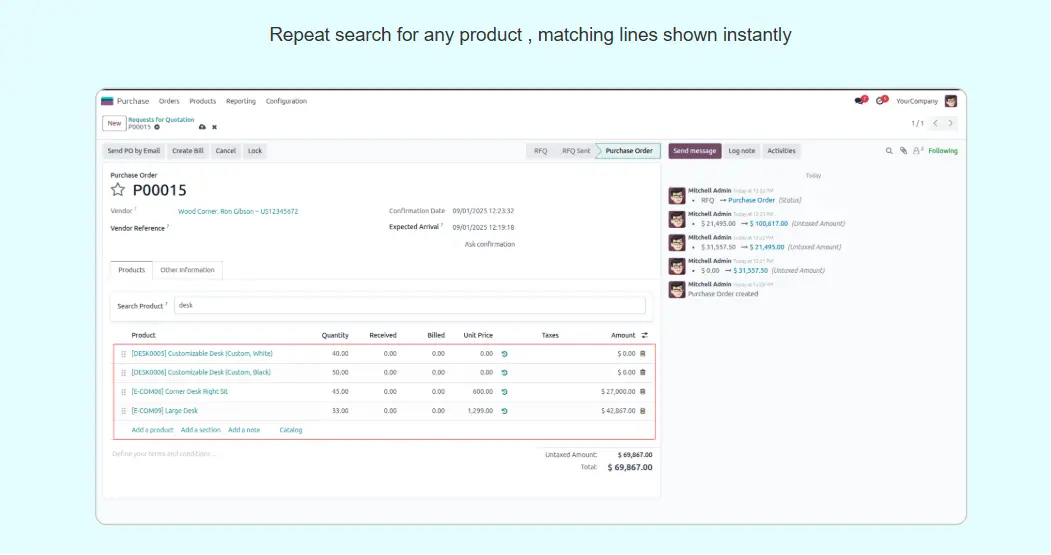Switch to the Other Information tab

point(187,270)
